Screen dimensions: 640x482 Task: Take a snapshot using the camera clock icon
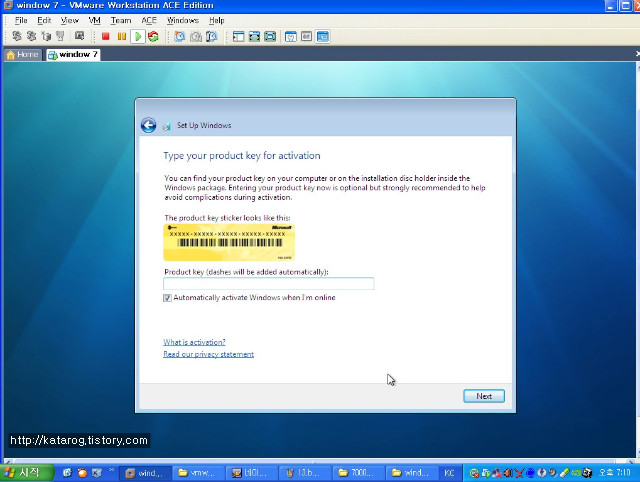180,37
